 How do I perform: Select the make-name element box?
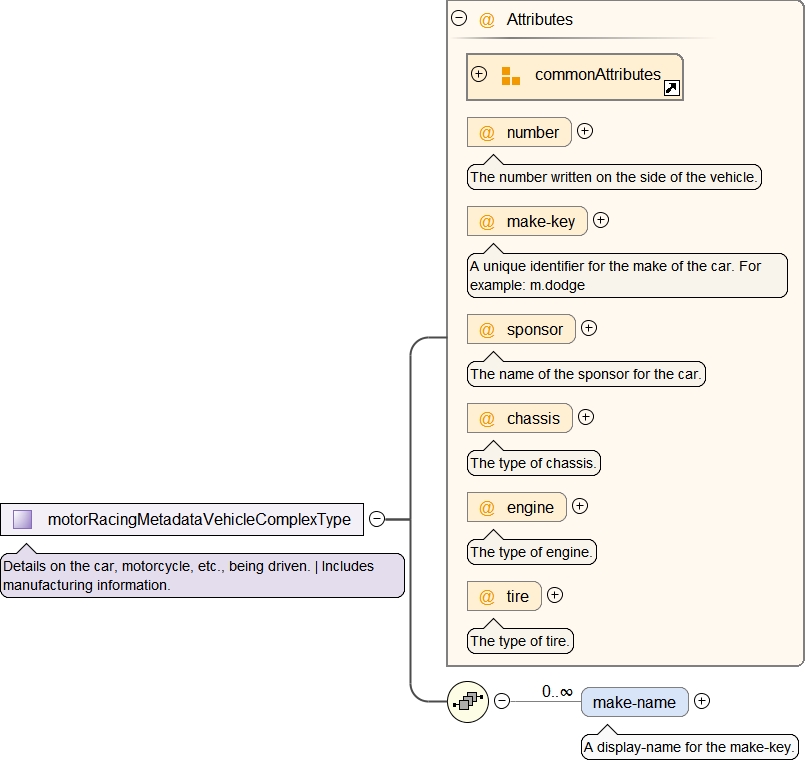click(634, 702)
